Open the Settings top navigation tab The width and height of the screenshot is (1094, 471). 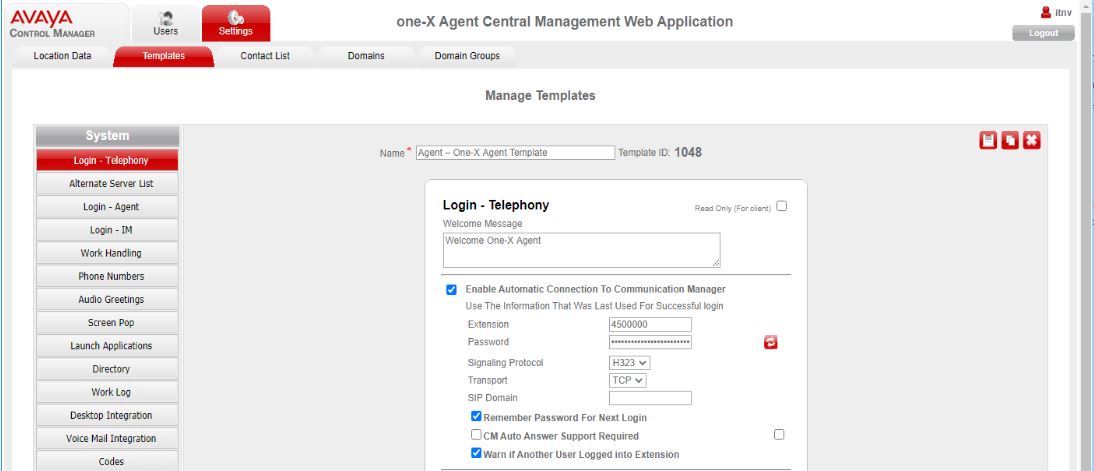[x=236, y=23]
